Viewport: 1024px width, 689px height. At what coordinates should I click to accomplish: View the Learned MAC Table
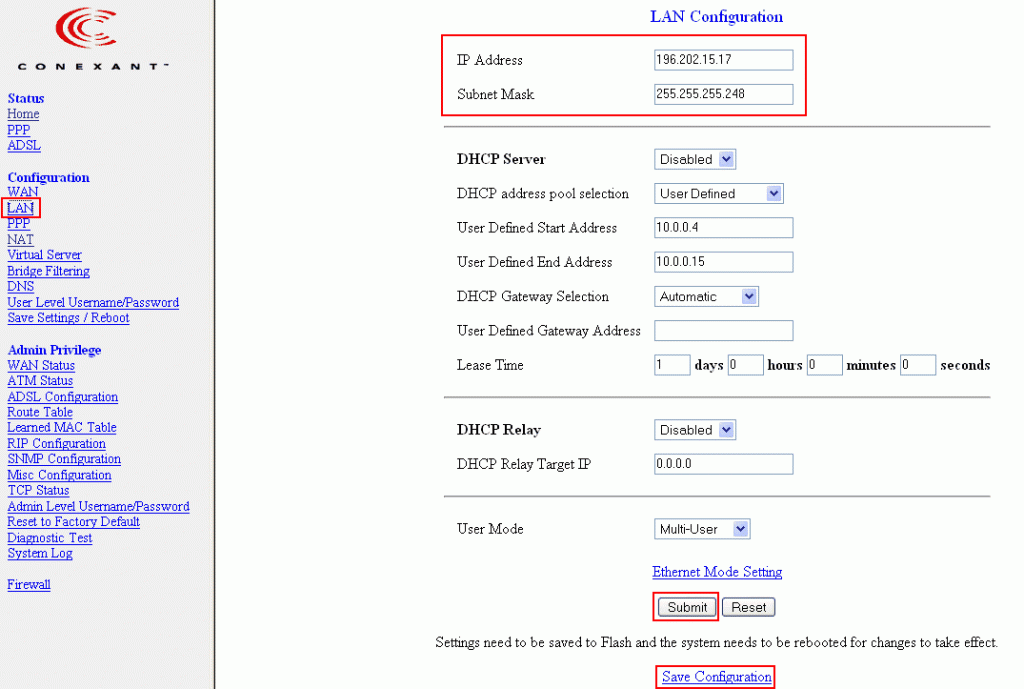tap(60, 427)
